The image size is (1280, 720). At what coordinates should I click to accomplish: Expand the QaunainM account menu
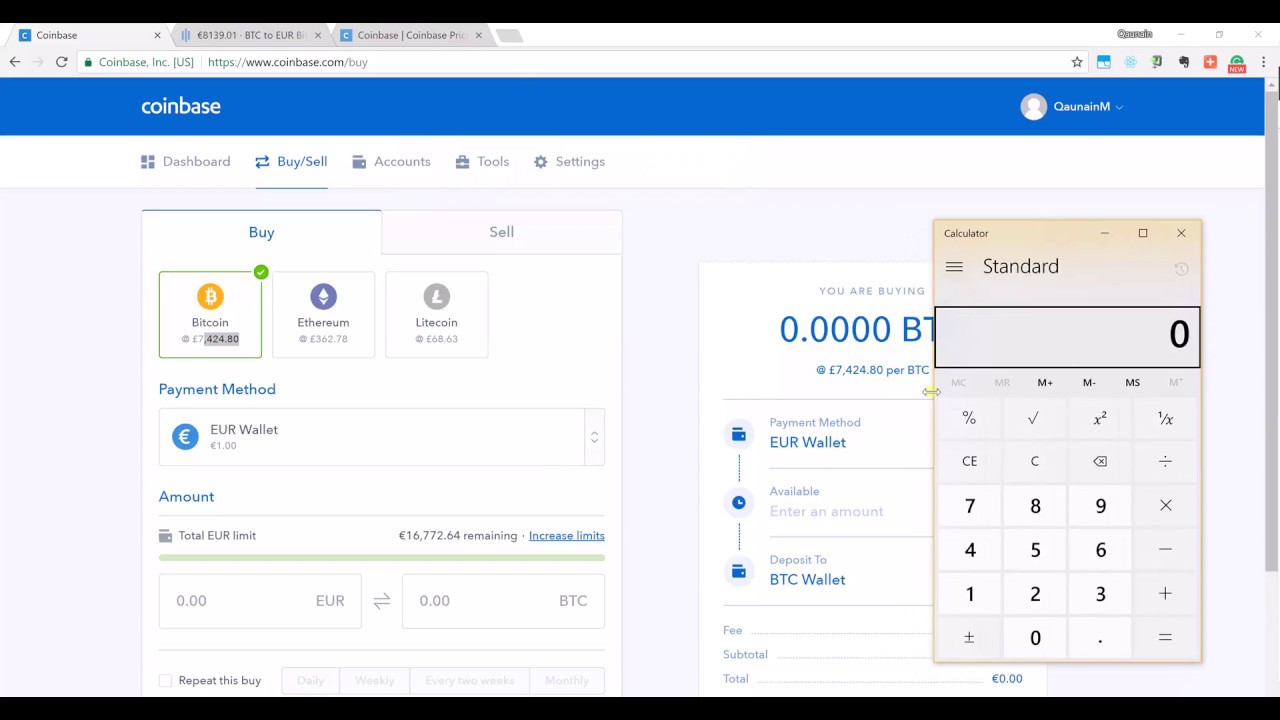[1087, 107]
